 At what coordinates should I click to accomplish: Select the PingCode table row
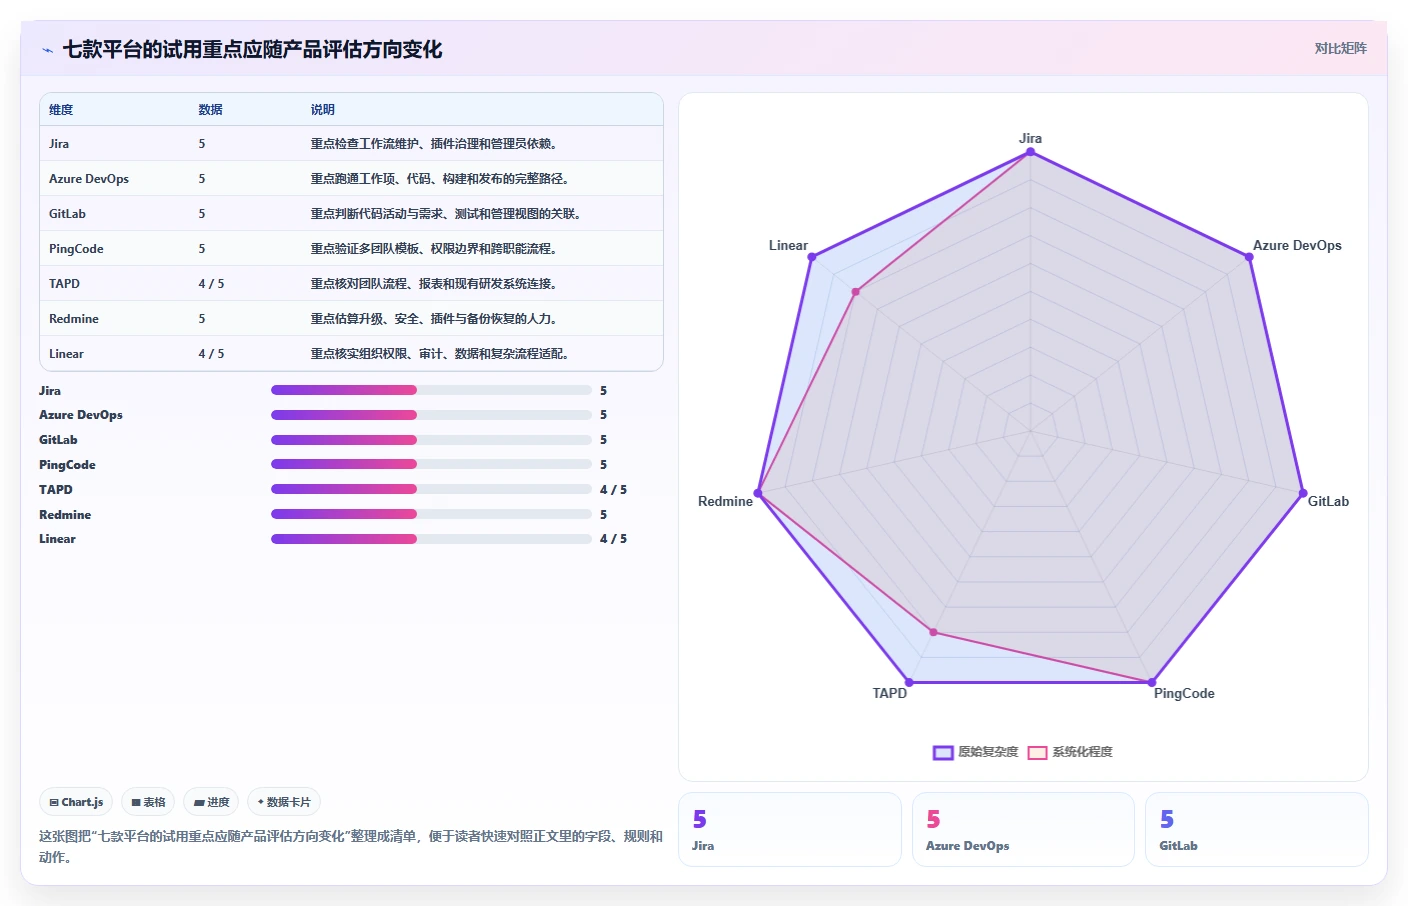351,249
